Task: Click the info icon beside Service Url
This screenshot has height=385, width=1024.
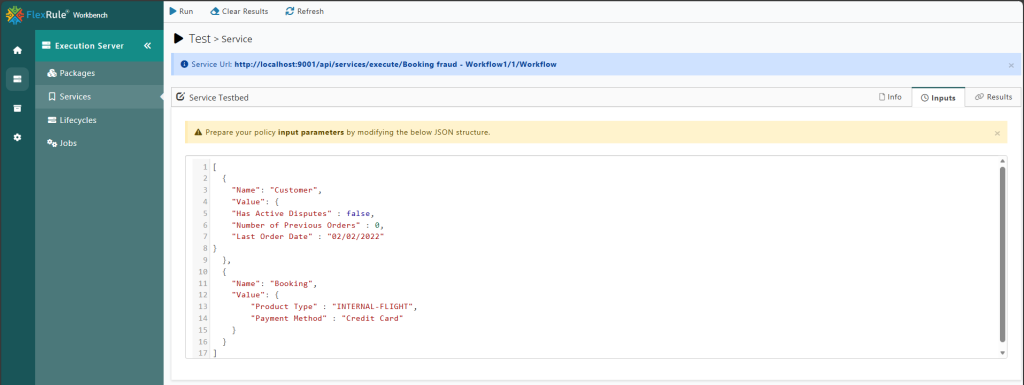Action: 184,65
